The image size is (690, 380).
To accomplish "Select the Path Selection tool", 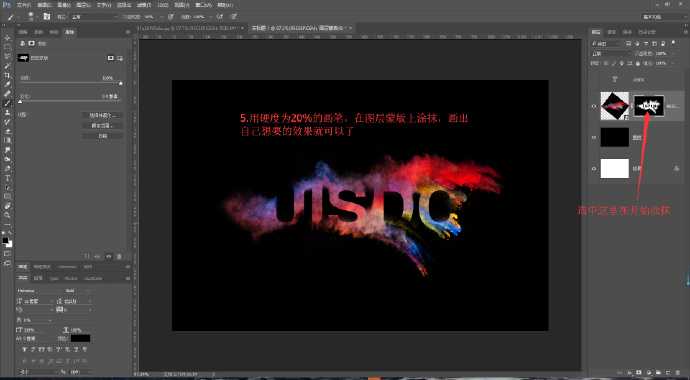I will [x=7, y=187].
